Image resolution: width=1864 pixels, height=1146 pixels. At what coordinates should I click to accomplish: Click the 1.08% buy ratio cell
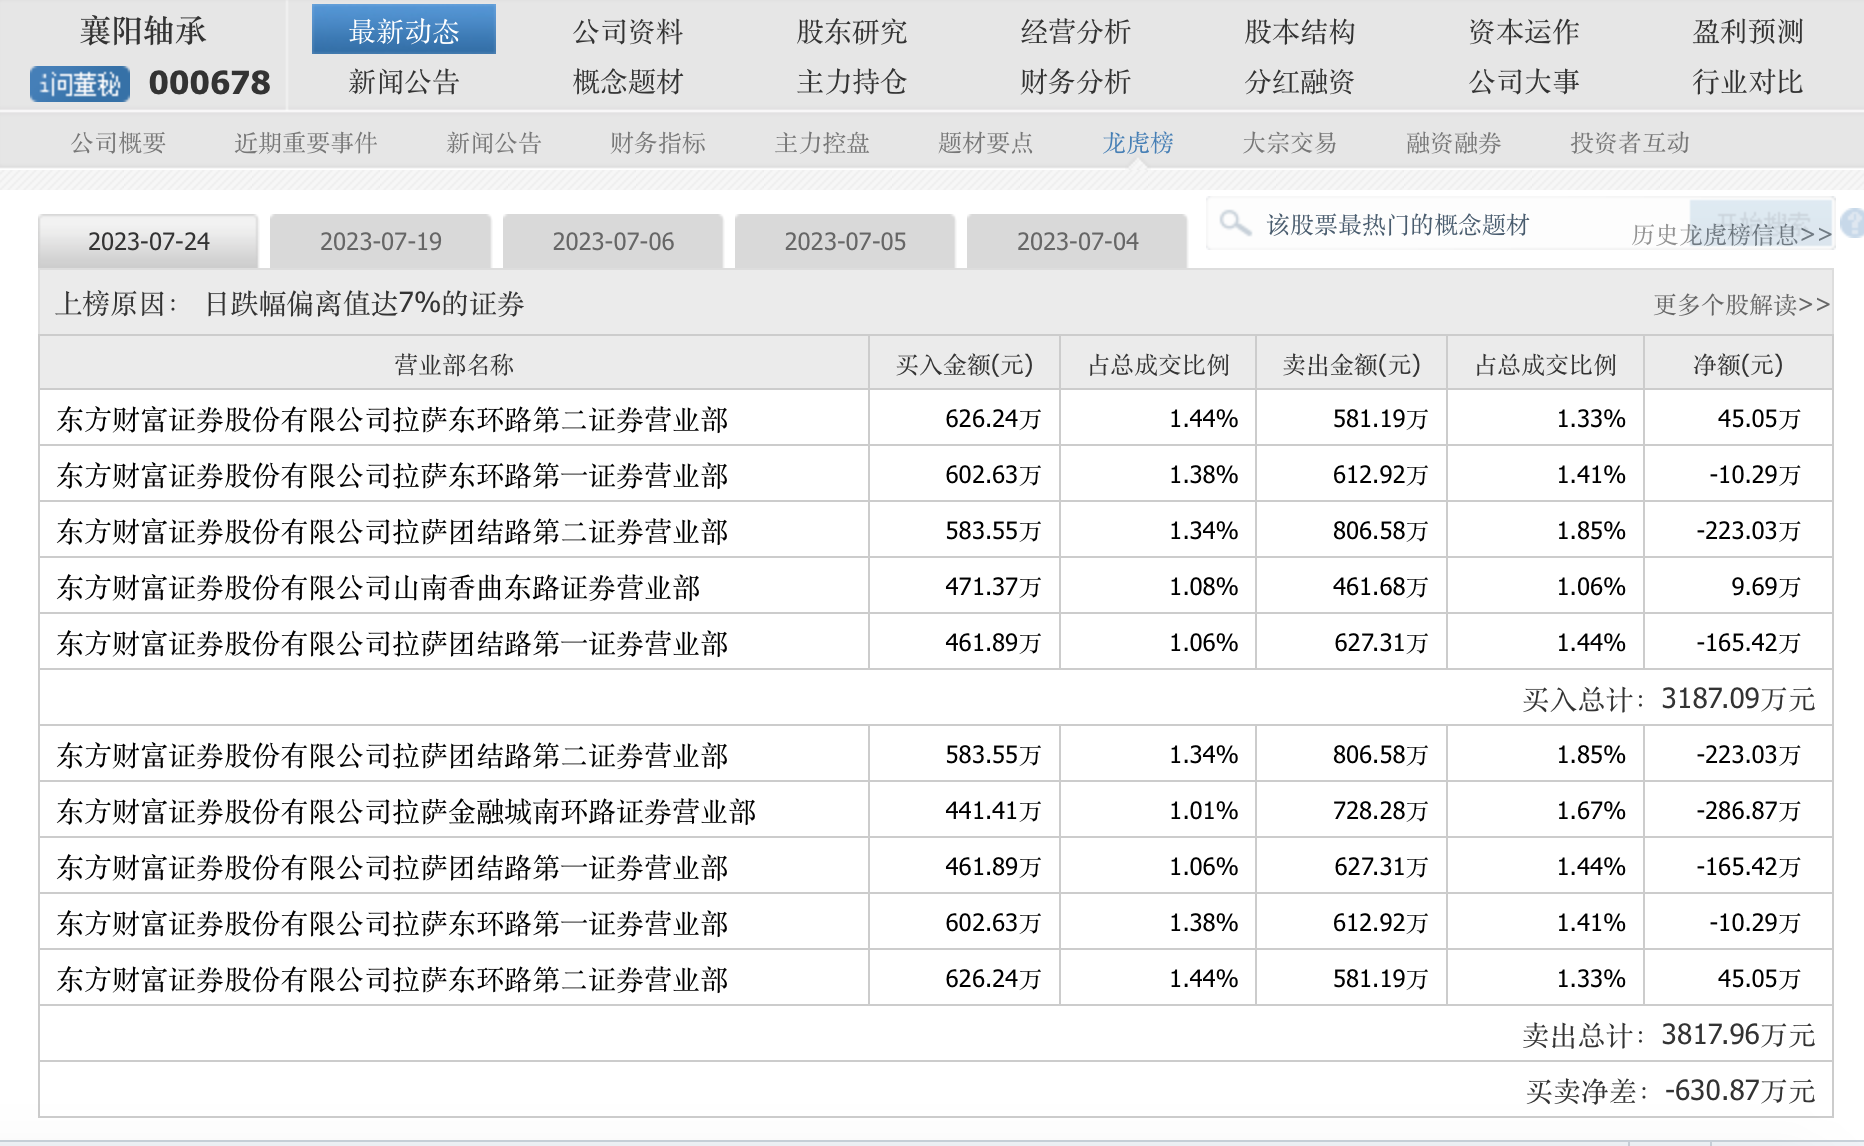pyautogui.click(x=1204, y=587)
